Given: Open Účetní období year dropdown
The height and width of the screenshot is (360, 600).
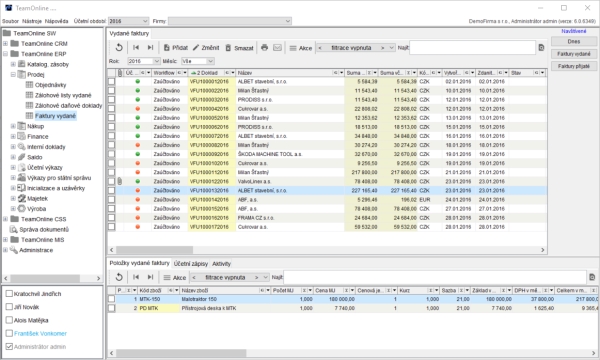Looking at the screenshot, I should coord(128,21).
